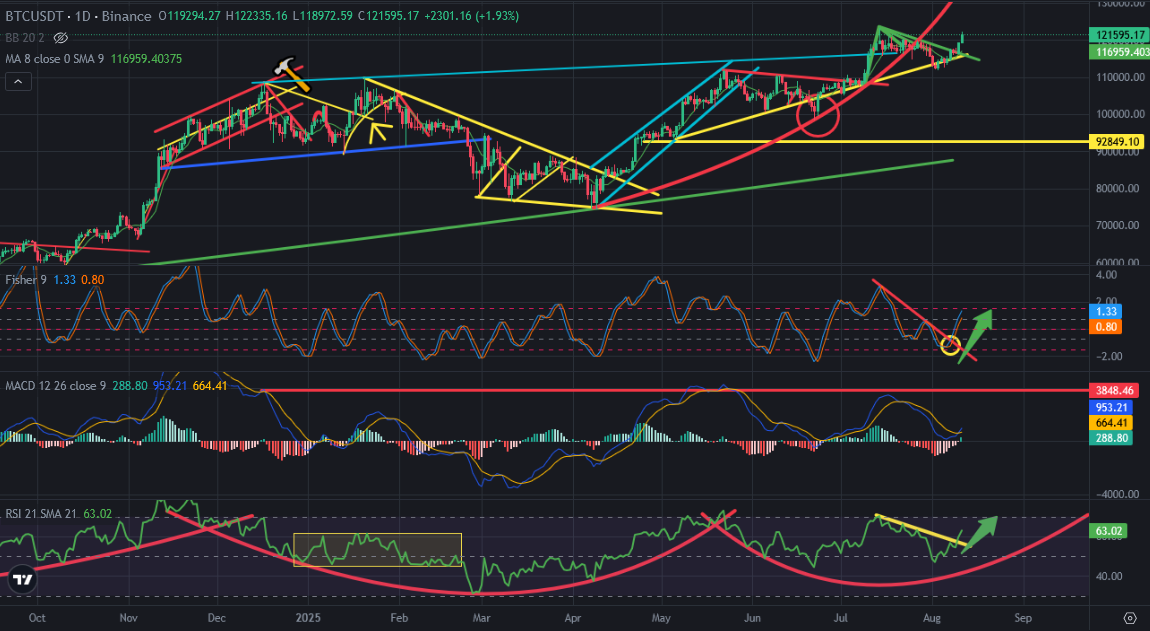
Task: Click the yellow 664.41 MACD scale label
Action: [1112, 423]
